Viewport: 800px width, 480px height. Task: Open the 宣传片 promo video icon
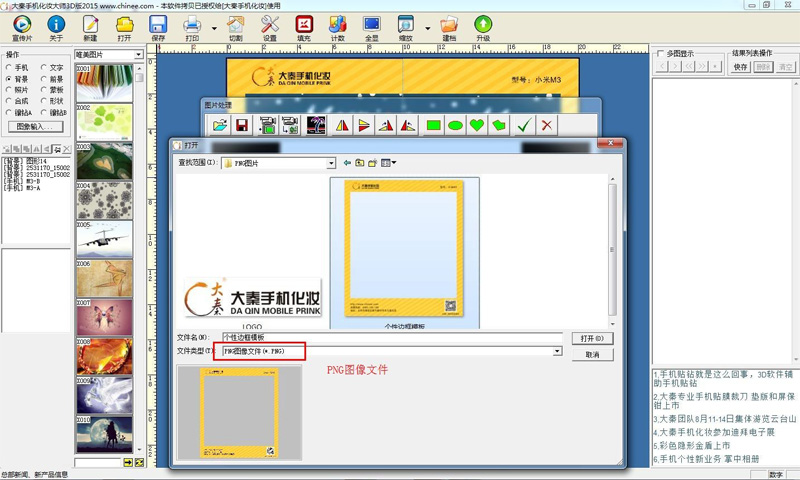coord(22,24)
